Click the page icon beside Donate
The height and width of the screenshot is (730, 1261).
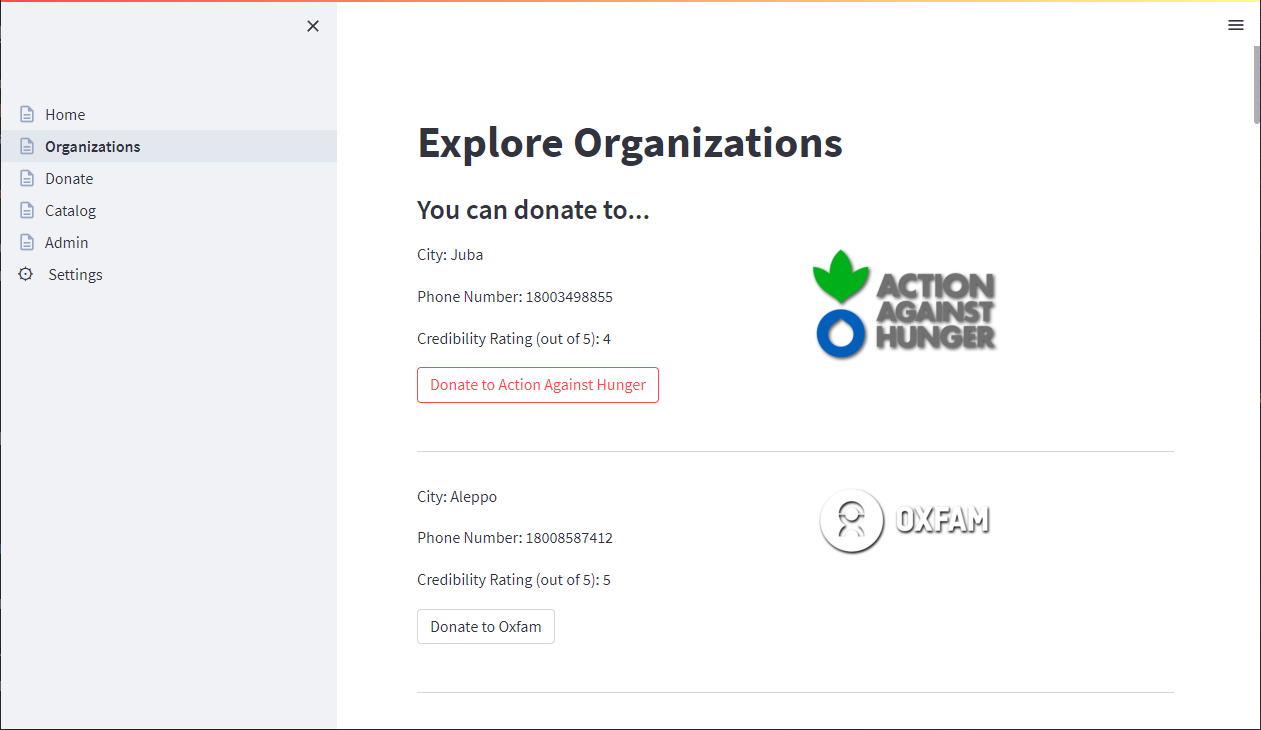coord(27,179)
